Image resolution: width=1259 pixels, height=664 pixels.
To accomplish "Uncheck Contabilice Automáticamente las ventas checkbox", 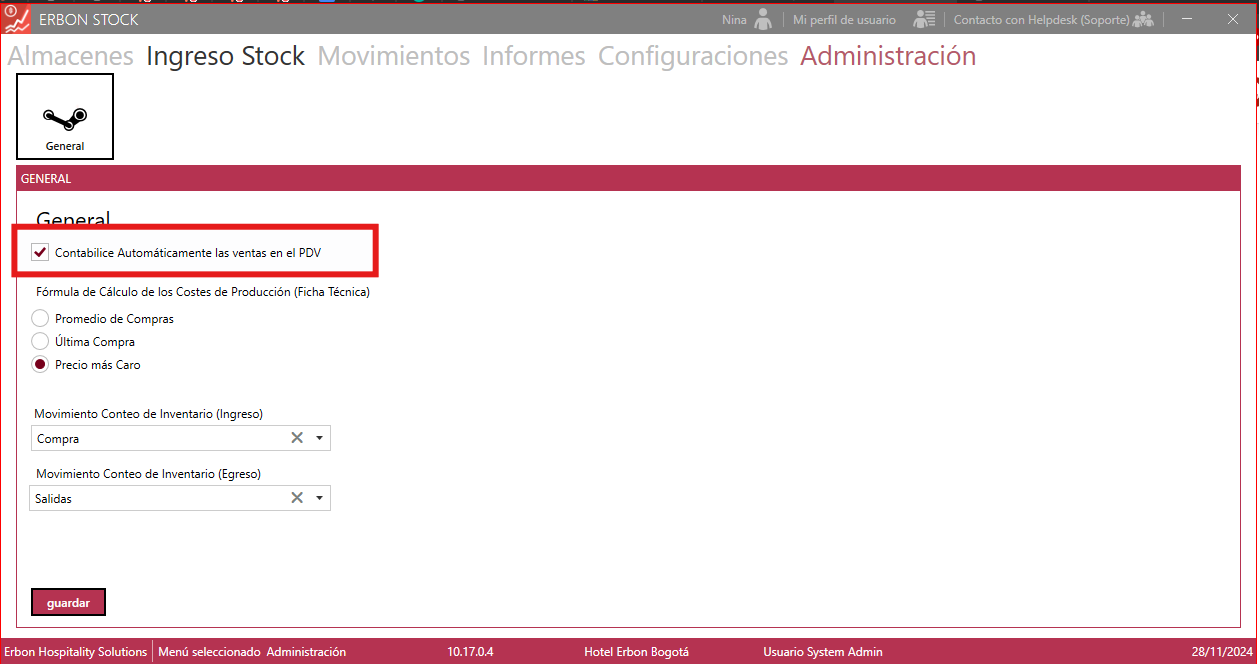I will pos(41,253).
